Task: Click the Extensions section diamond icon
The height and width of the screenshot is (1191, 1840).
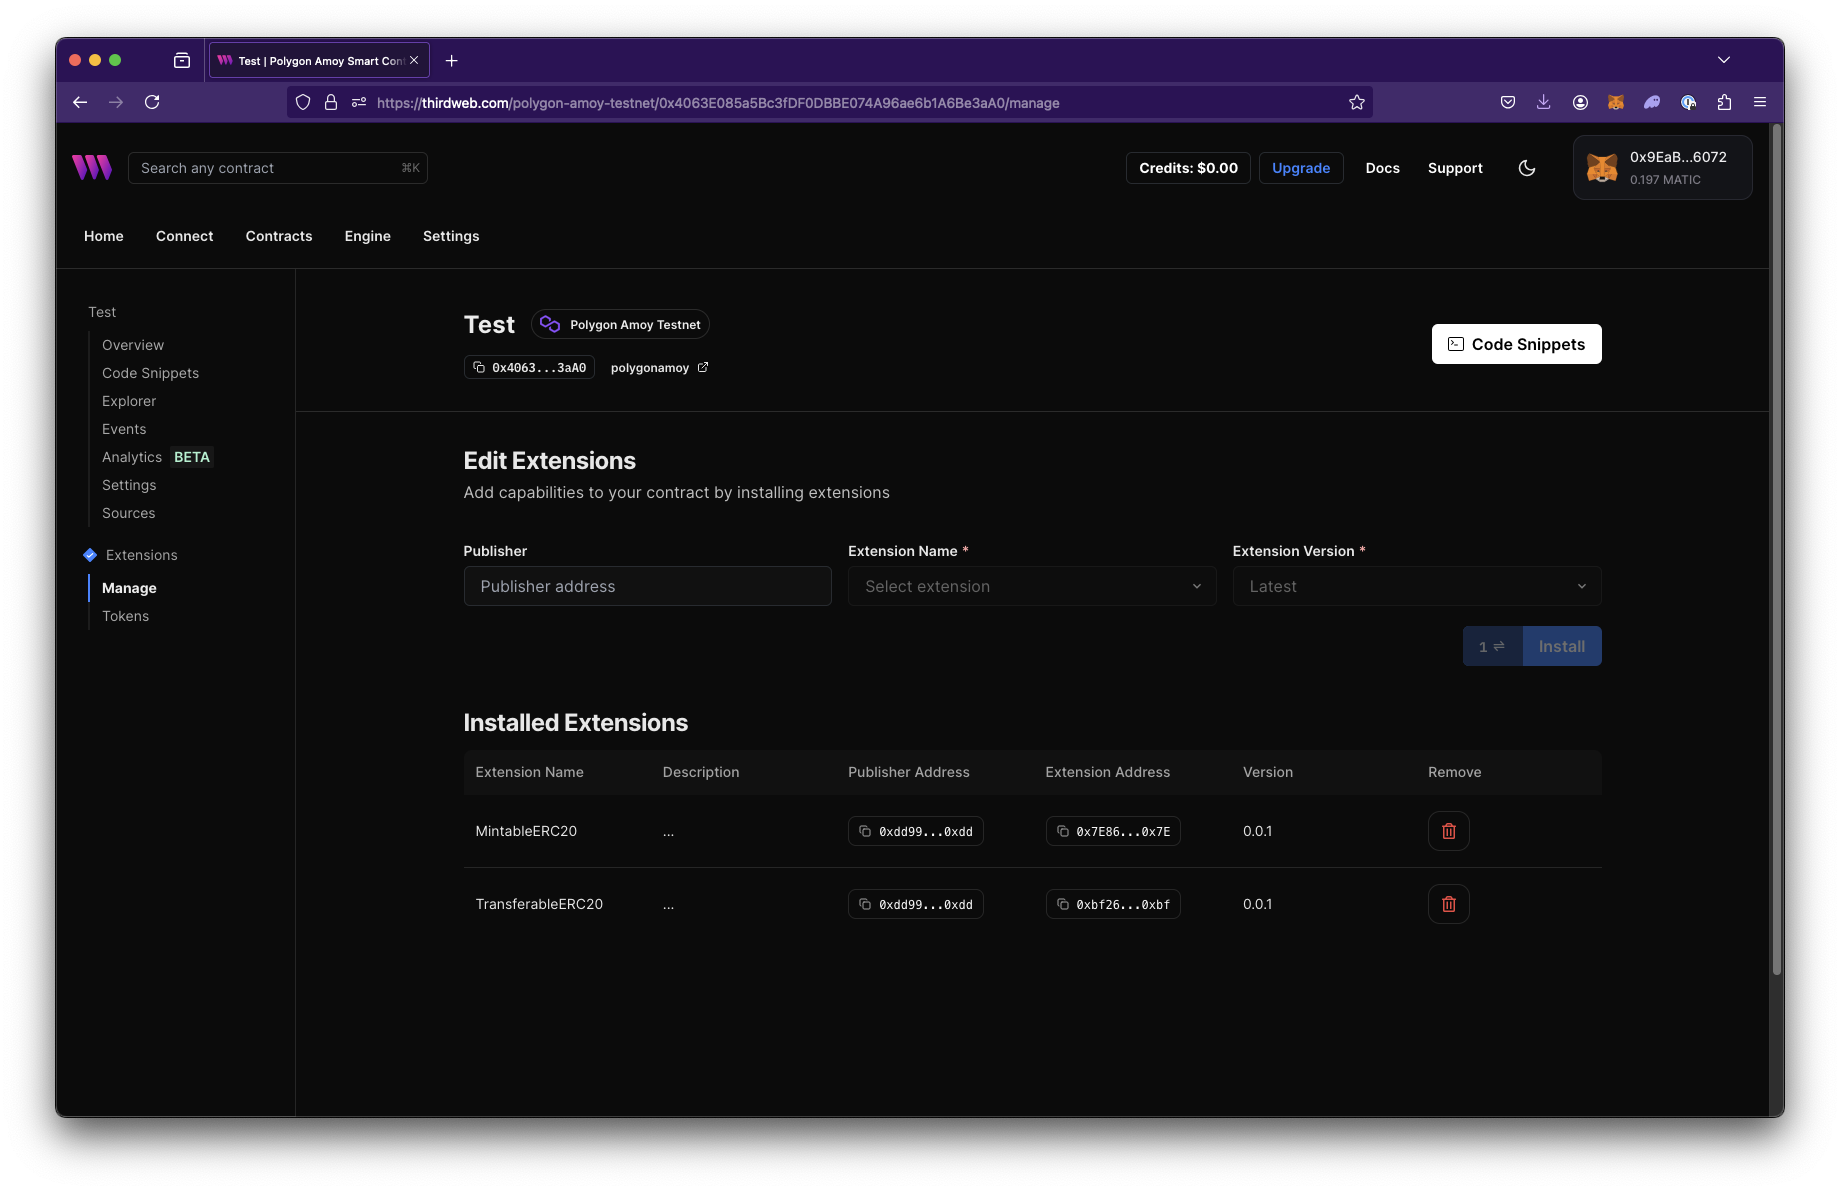Action: pyautogui.click(x=90, y=555)
